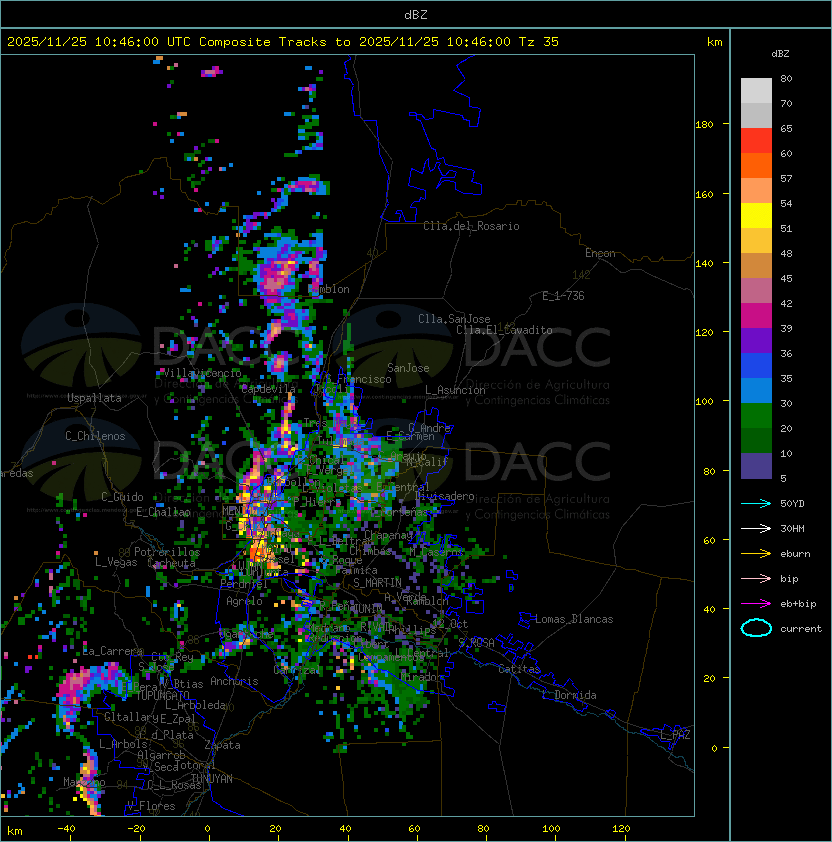
Task: Click the 'E_1-736' map label
Action: (x=563, y=296)
